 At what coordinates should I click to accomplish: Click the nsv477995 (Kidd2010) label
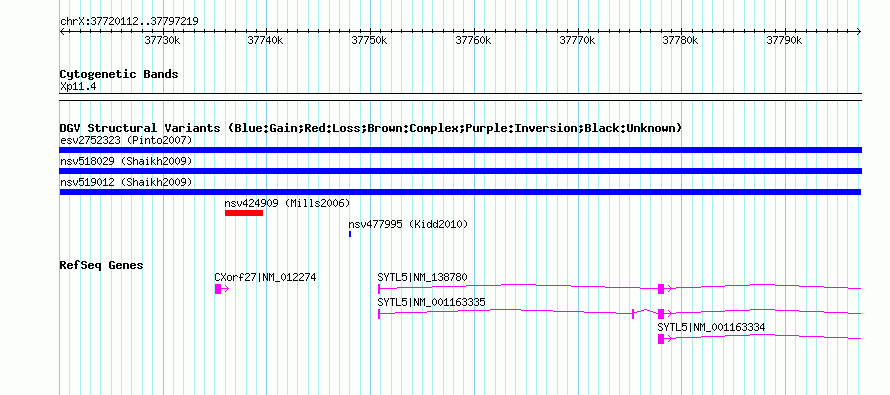point(409,224)
